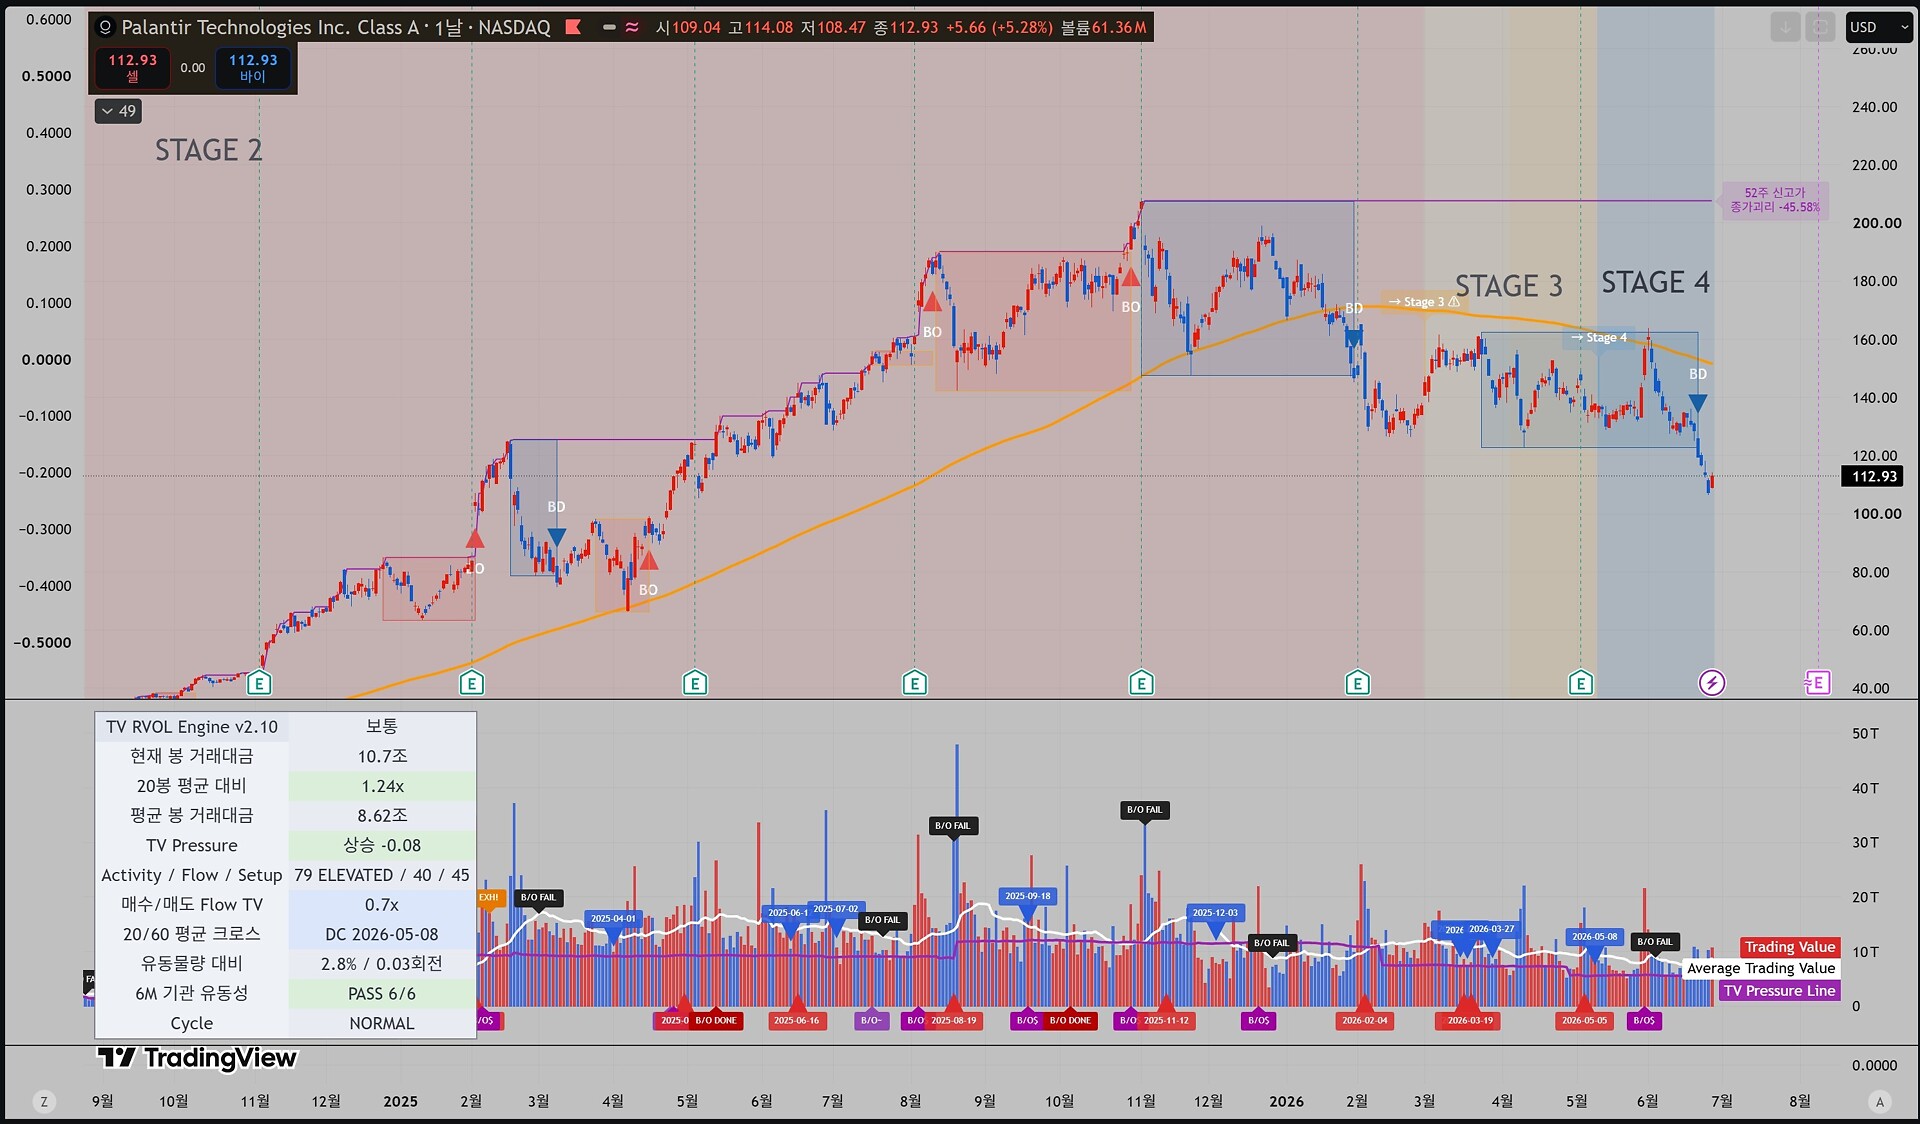Open the earnings E marker at November 2024
The image size is (1920, 1124).
click(259, 683)
